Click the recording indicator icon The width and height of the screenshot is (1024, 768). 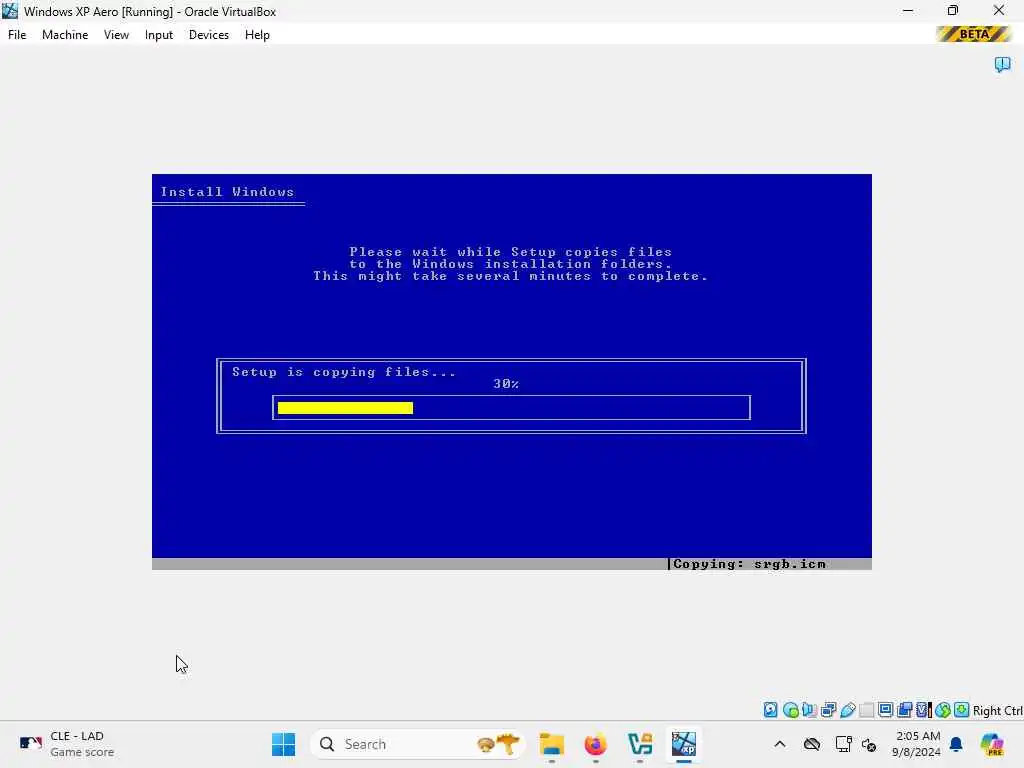(904, 710)
